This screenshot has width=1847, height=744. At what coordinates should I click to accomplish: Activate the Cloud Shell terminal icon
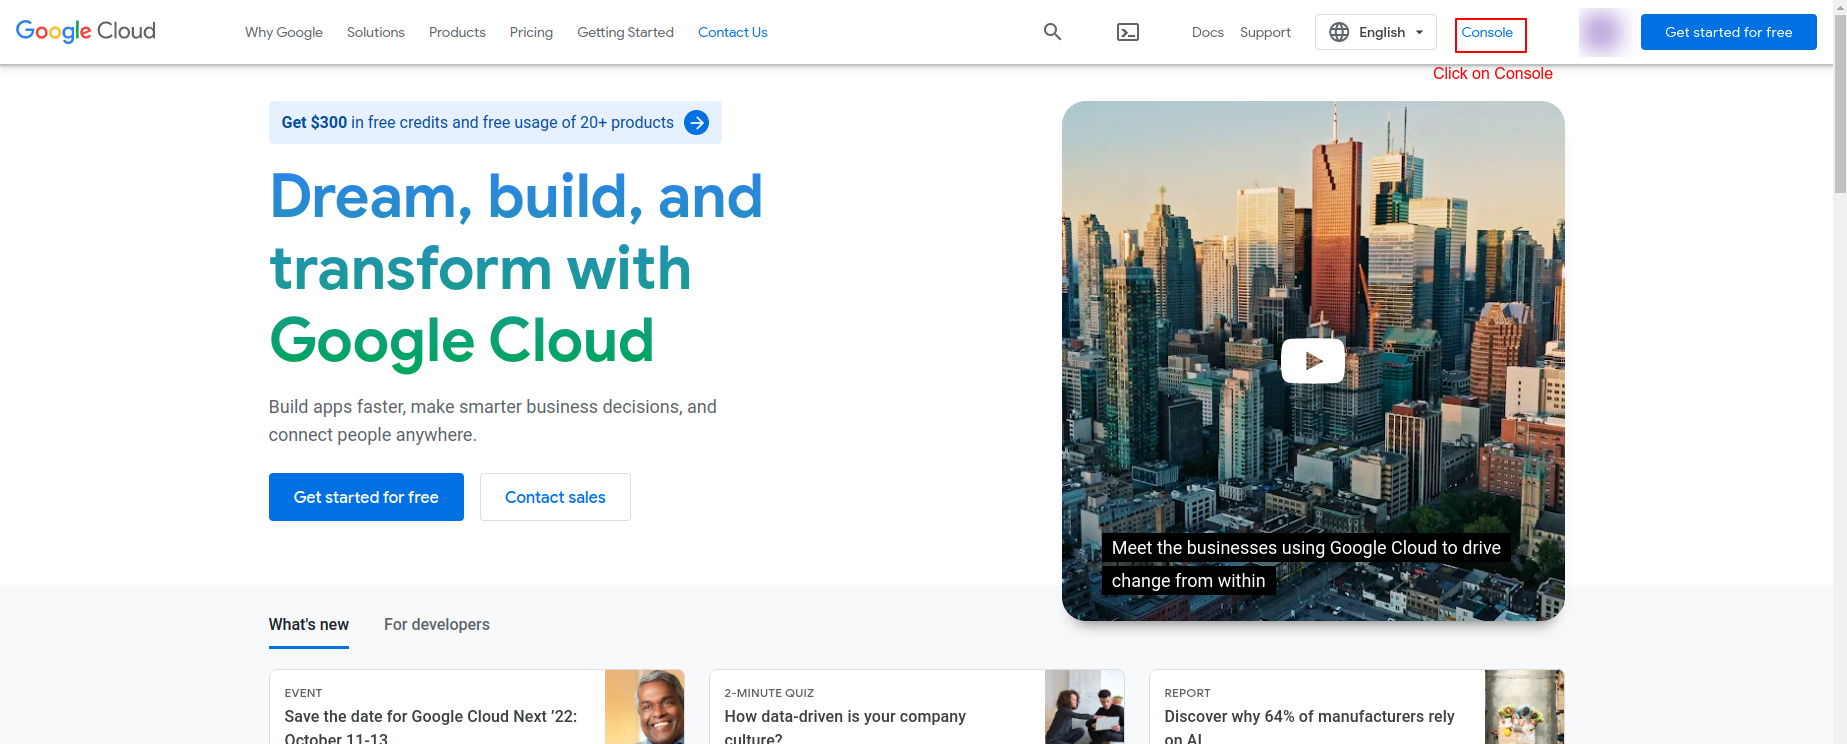[x=1127, y=32]
